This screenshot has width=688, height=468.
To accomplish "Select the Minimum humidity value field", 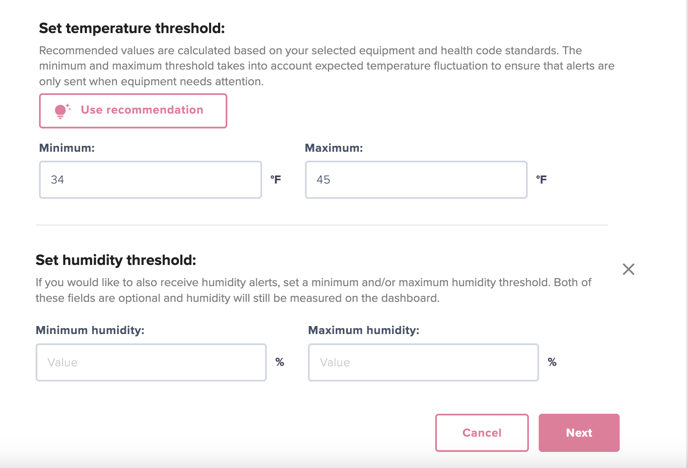I will point(151,362).
